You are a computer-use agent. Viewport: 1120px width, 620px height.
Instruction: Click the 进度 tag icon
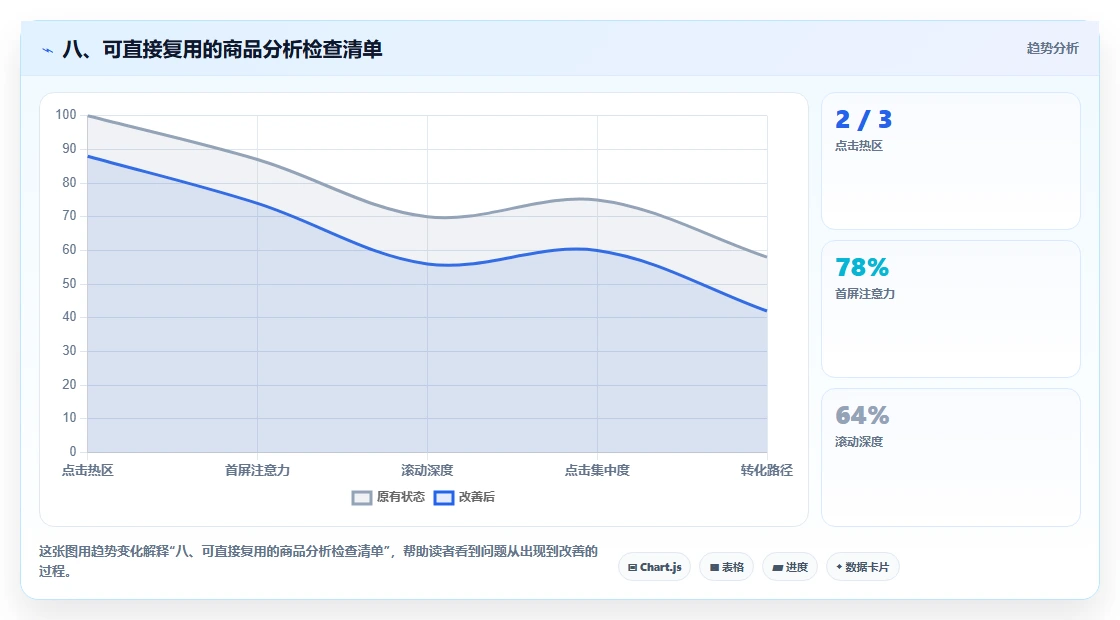[x=777, y=567]
